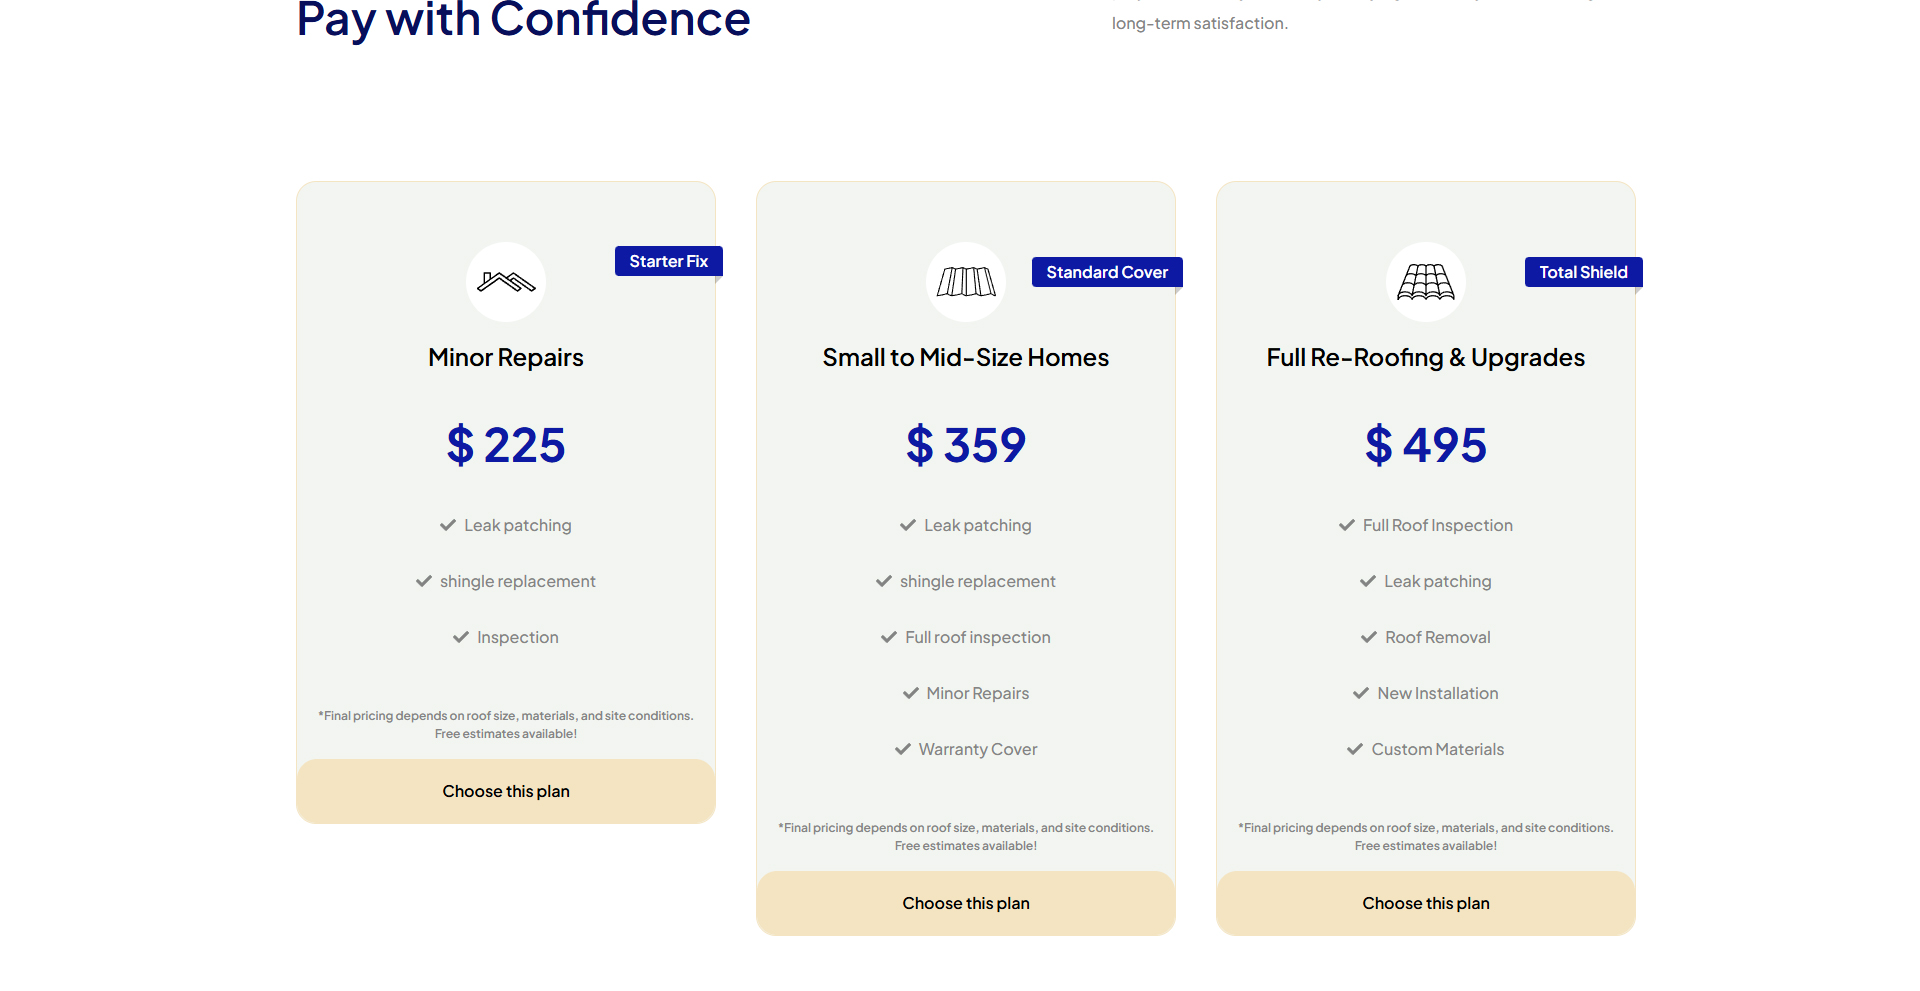Click checkmark beside Roof Removal
The width and height of the screenshot is (1920, 991).
point(1369,637)
